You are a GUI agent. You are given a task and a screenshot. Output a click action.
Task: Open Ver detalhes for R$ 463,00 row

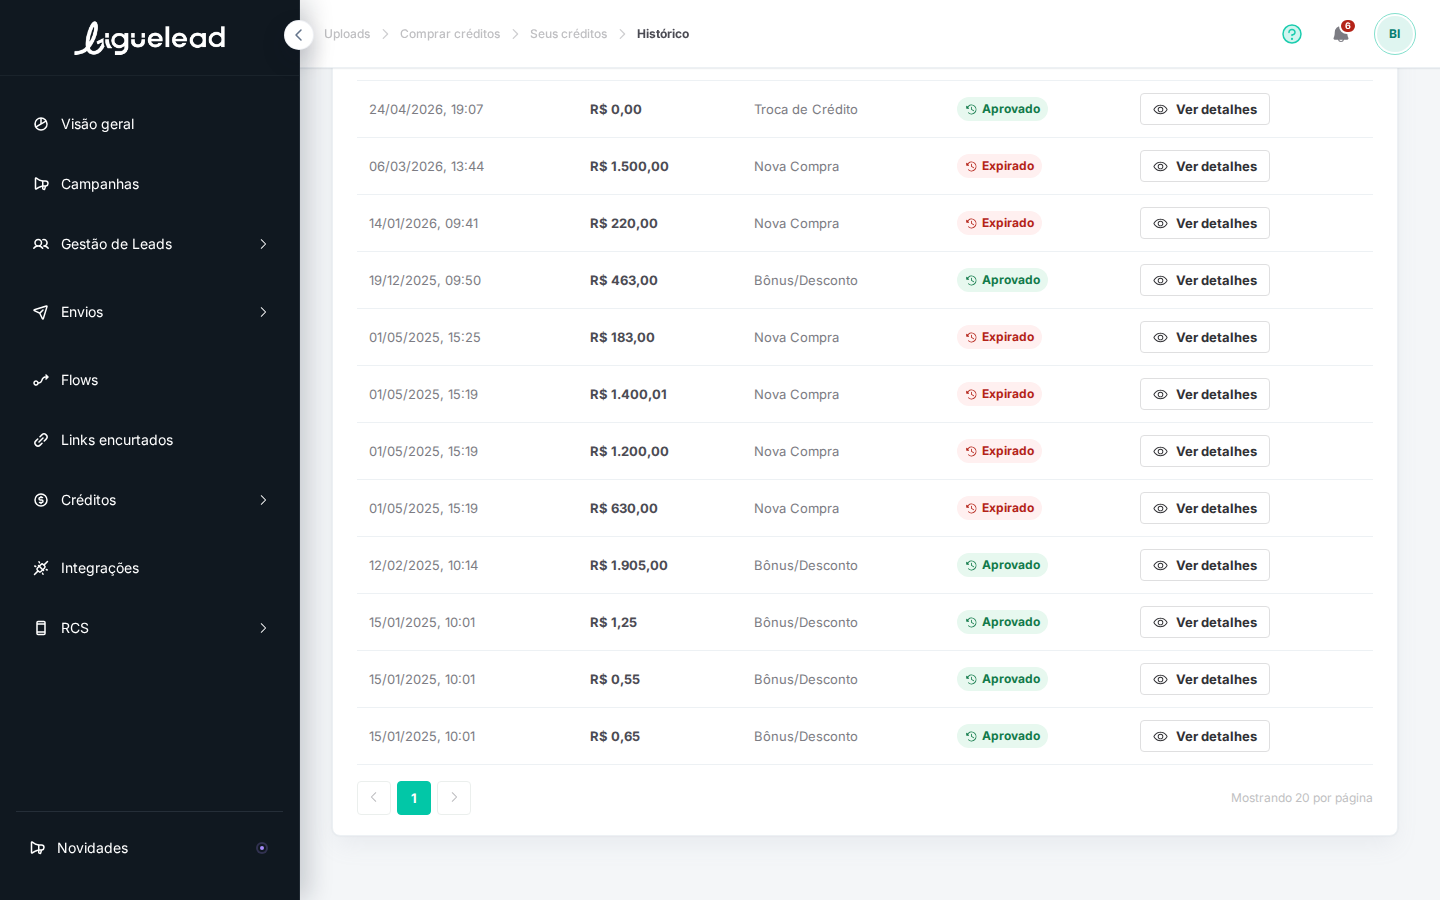point(1205,280)
